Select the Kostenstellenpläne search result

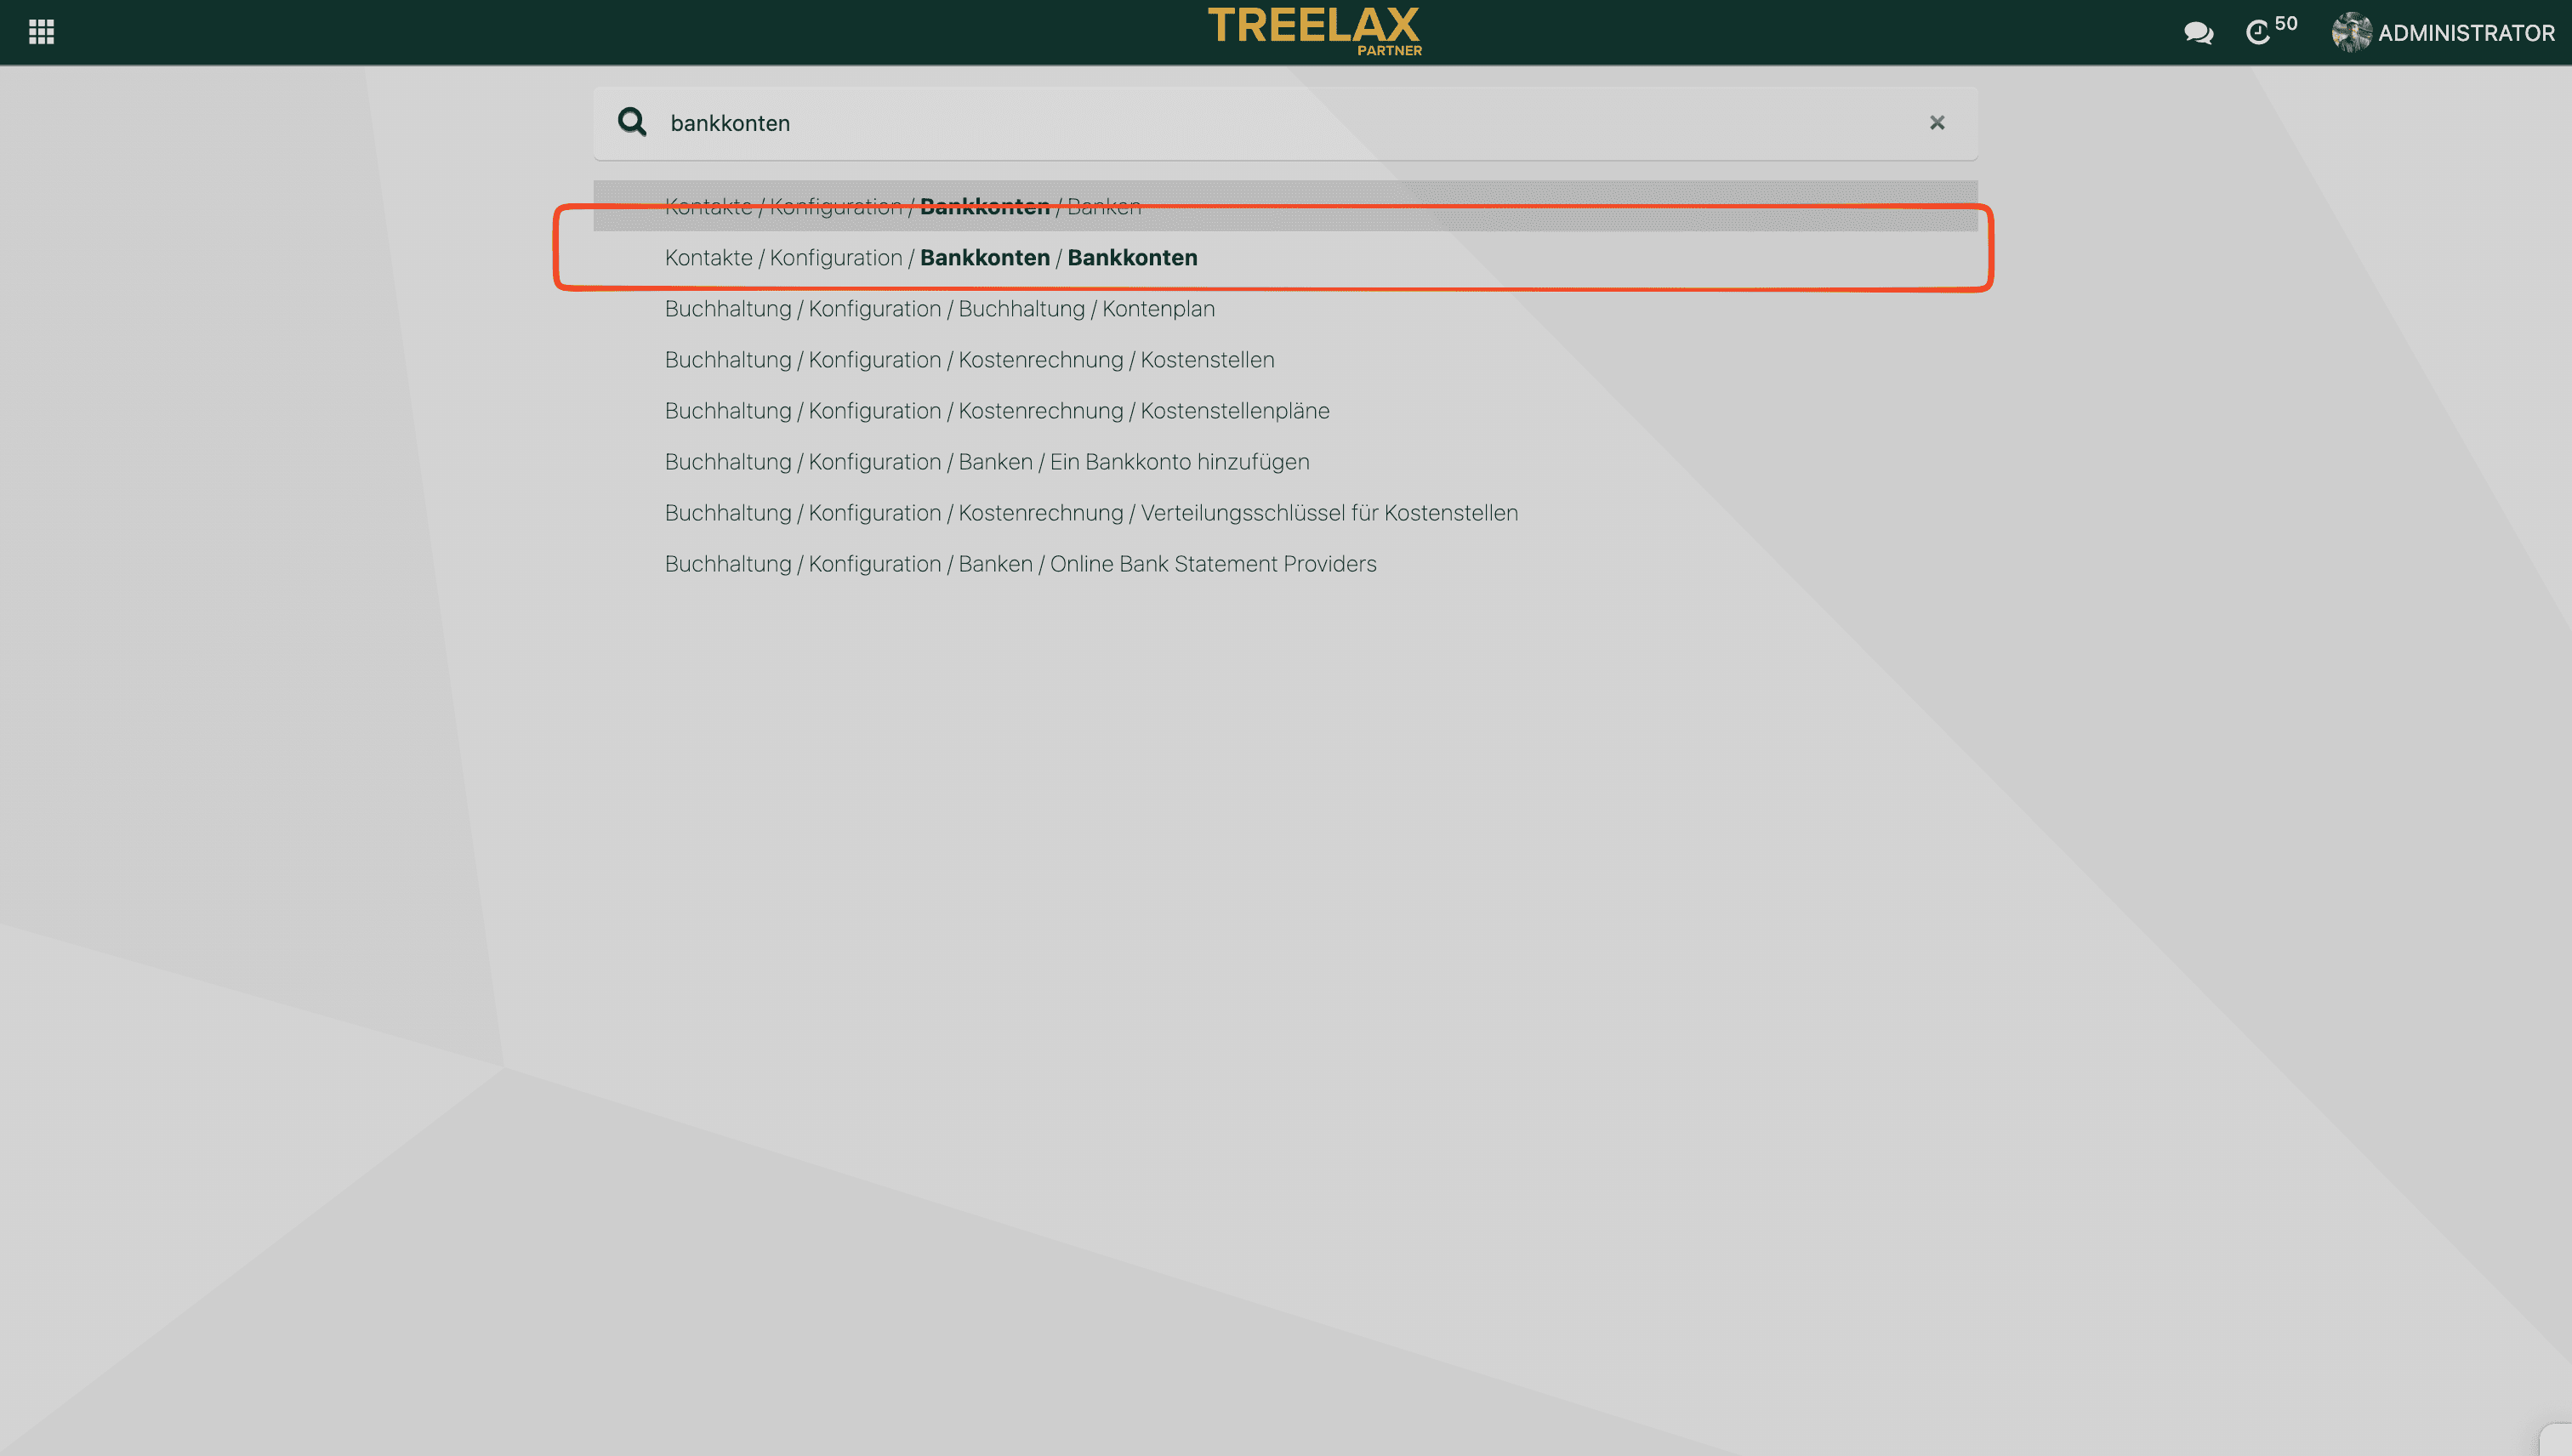(997, 411)
